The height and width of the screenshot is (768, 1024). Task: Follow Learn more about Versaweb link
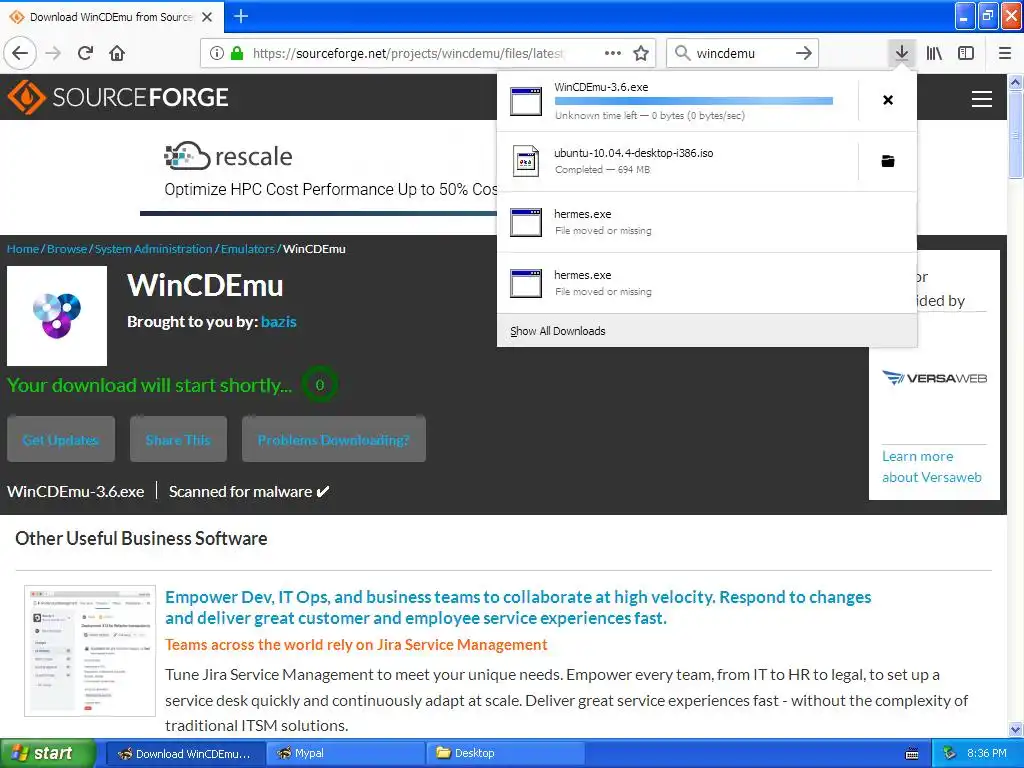click(x=931, y=466)
